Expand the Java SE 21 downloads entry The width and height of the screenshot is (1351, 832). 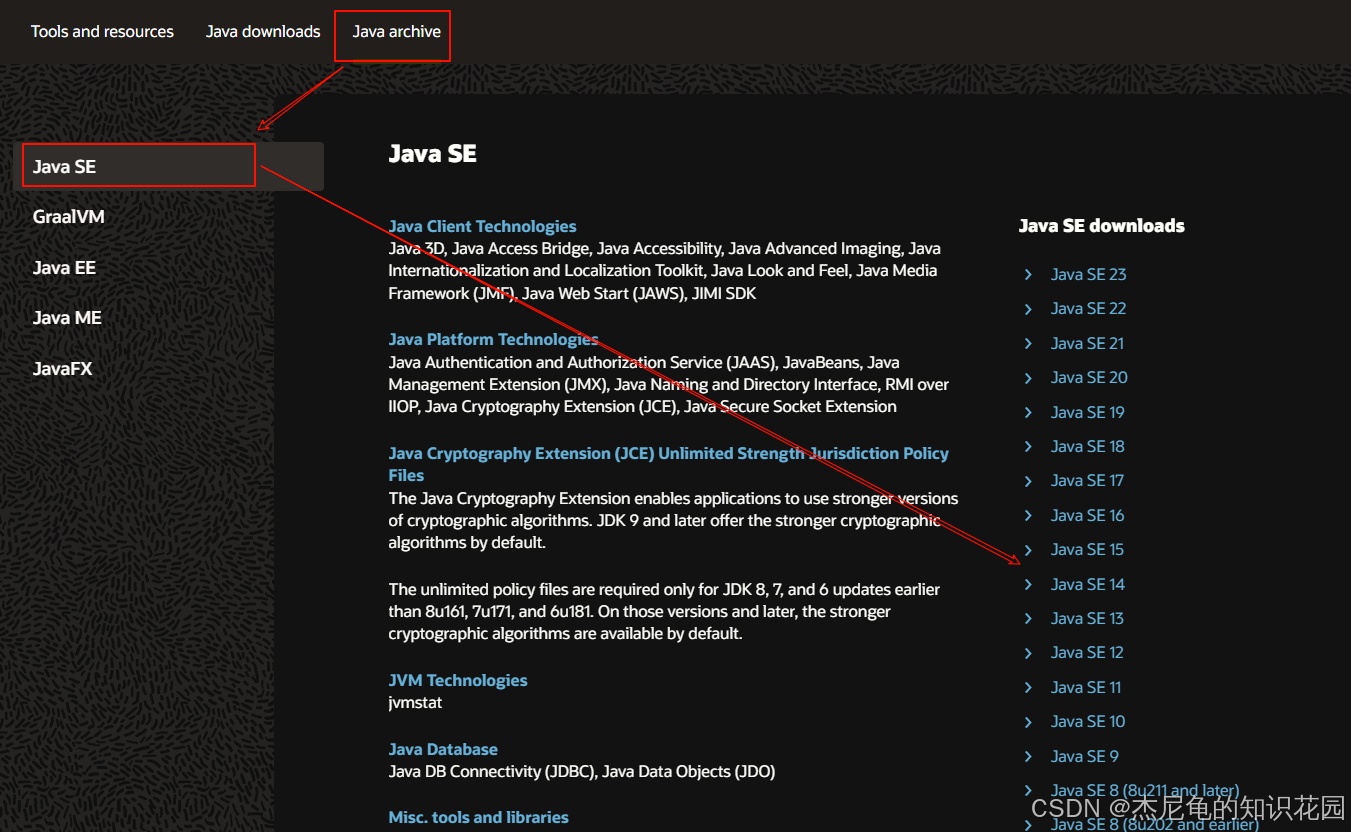point(1087,343)
